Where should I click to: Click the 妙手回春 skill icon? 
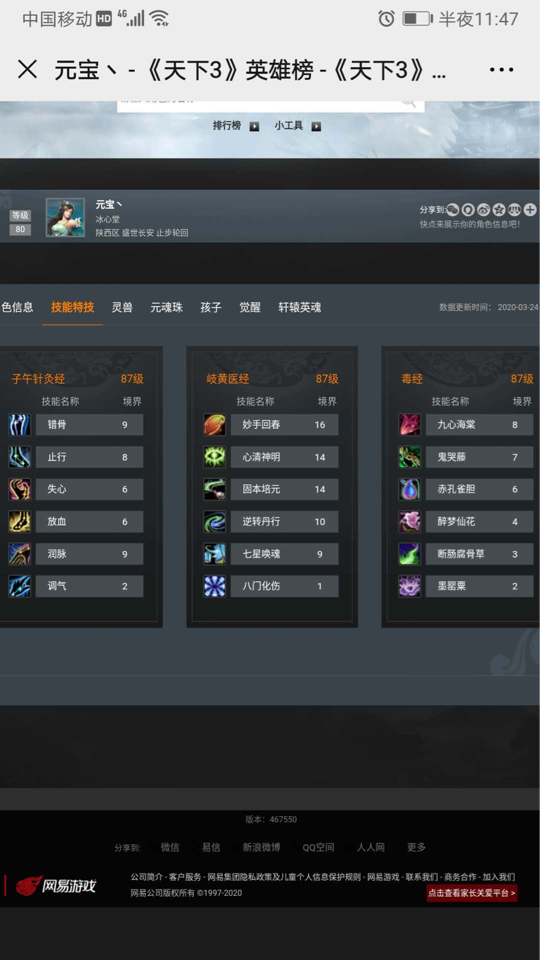tap(214, 424)
